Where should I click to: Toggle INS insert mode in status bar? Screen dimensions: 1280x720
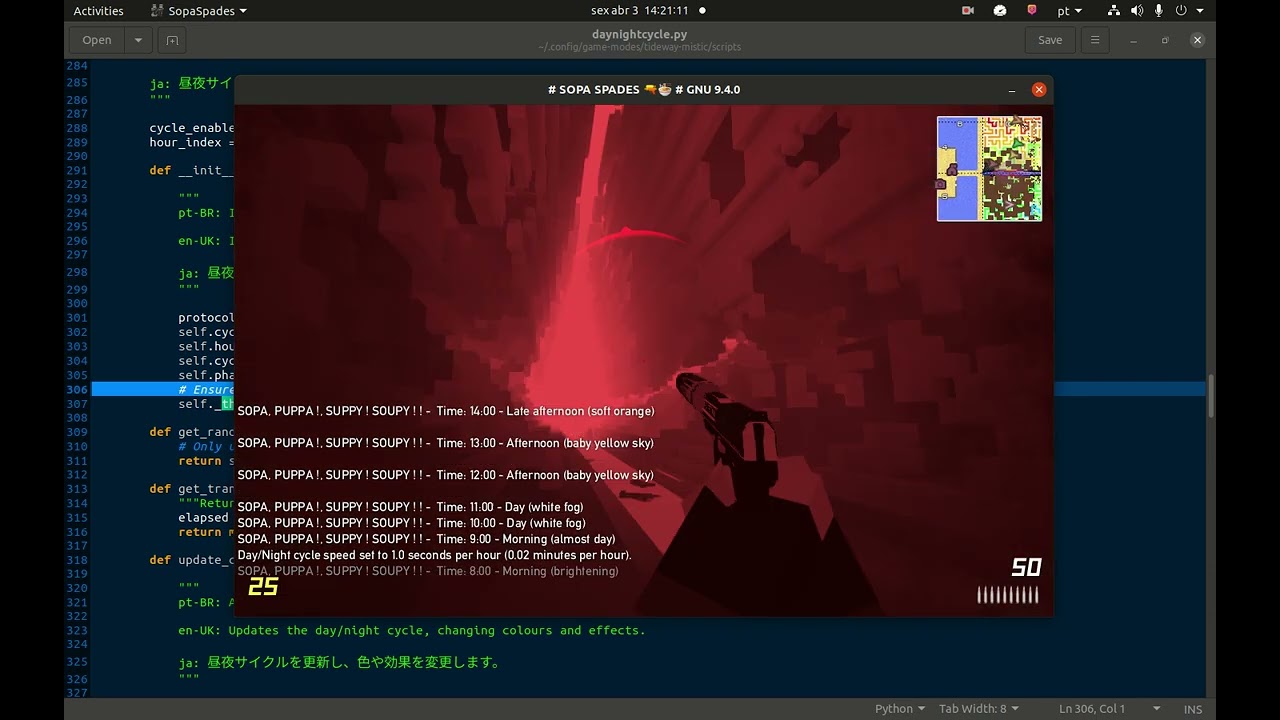[1192, 708]
